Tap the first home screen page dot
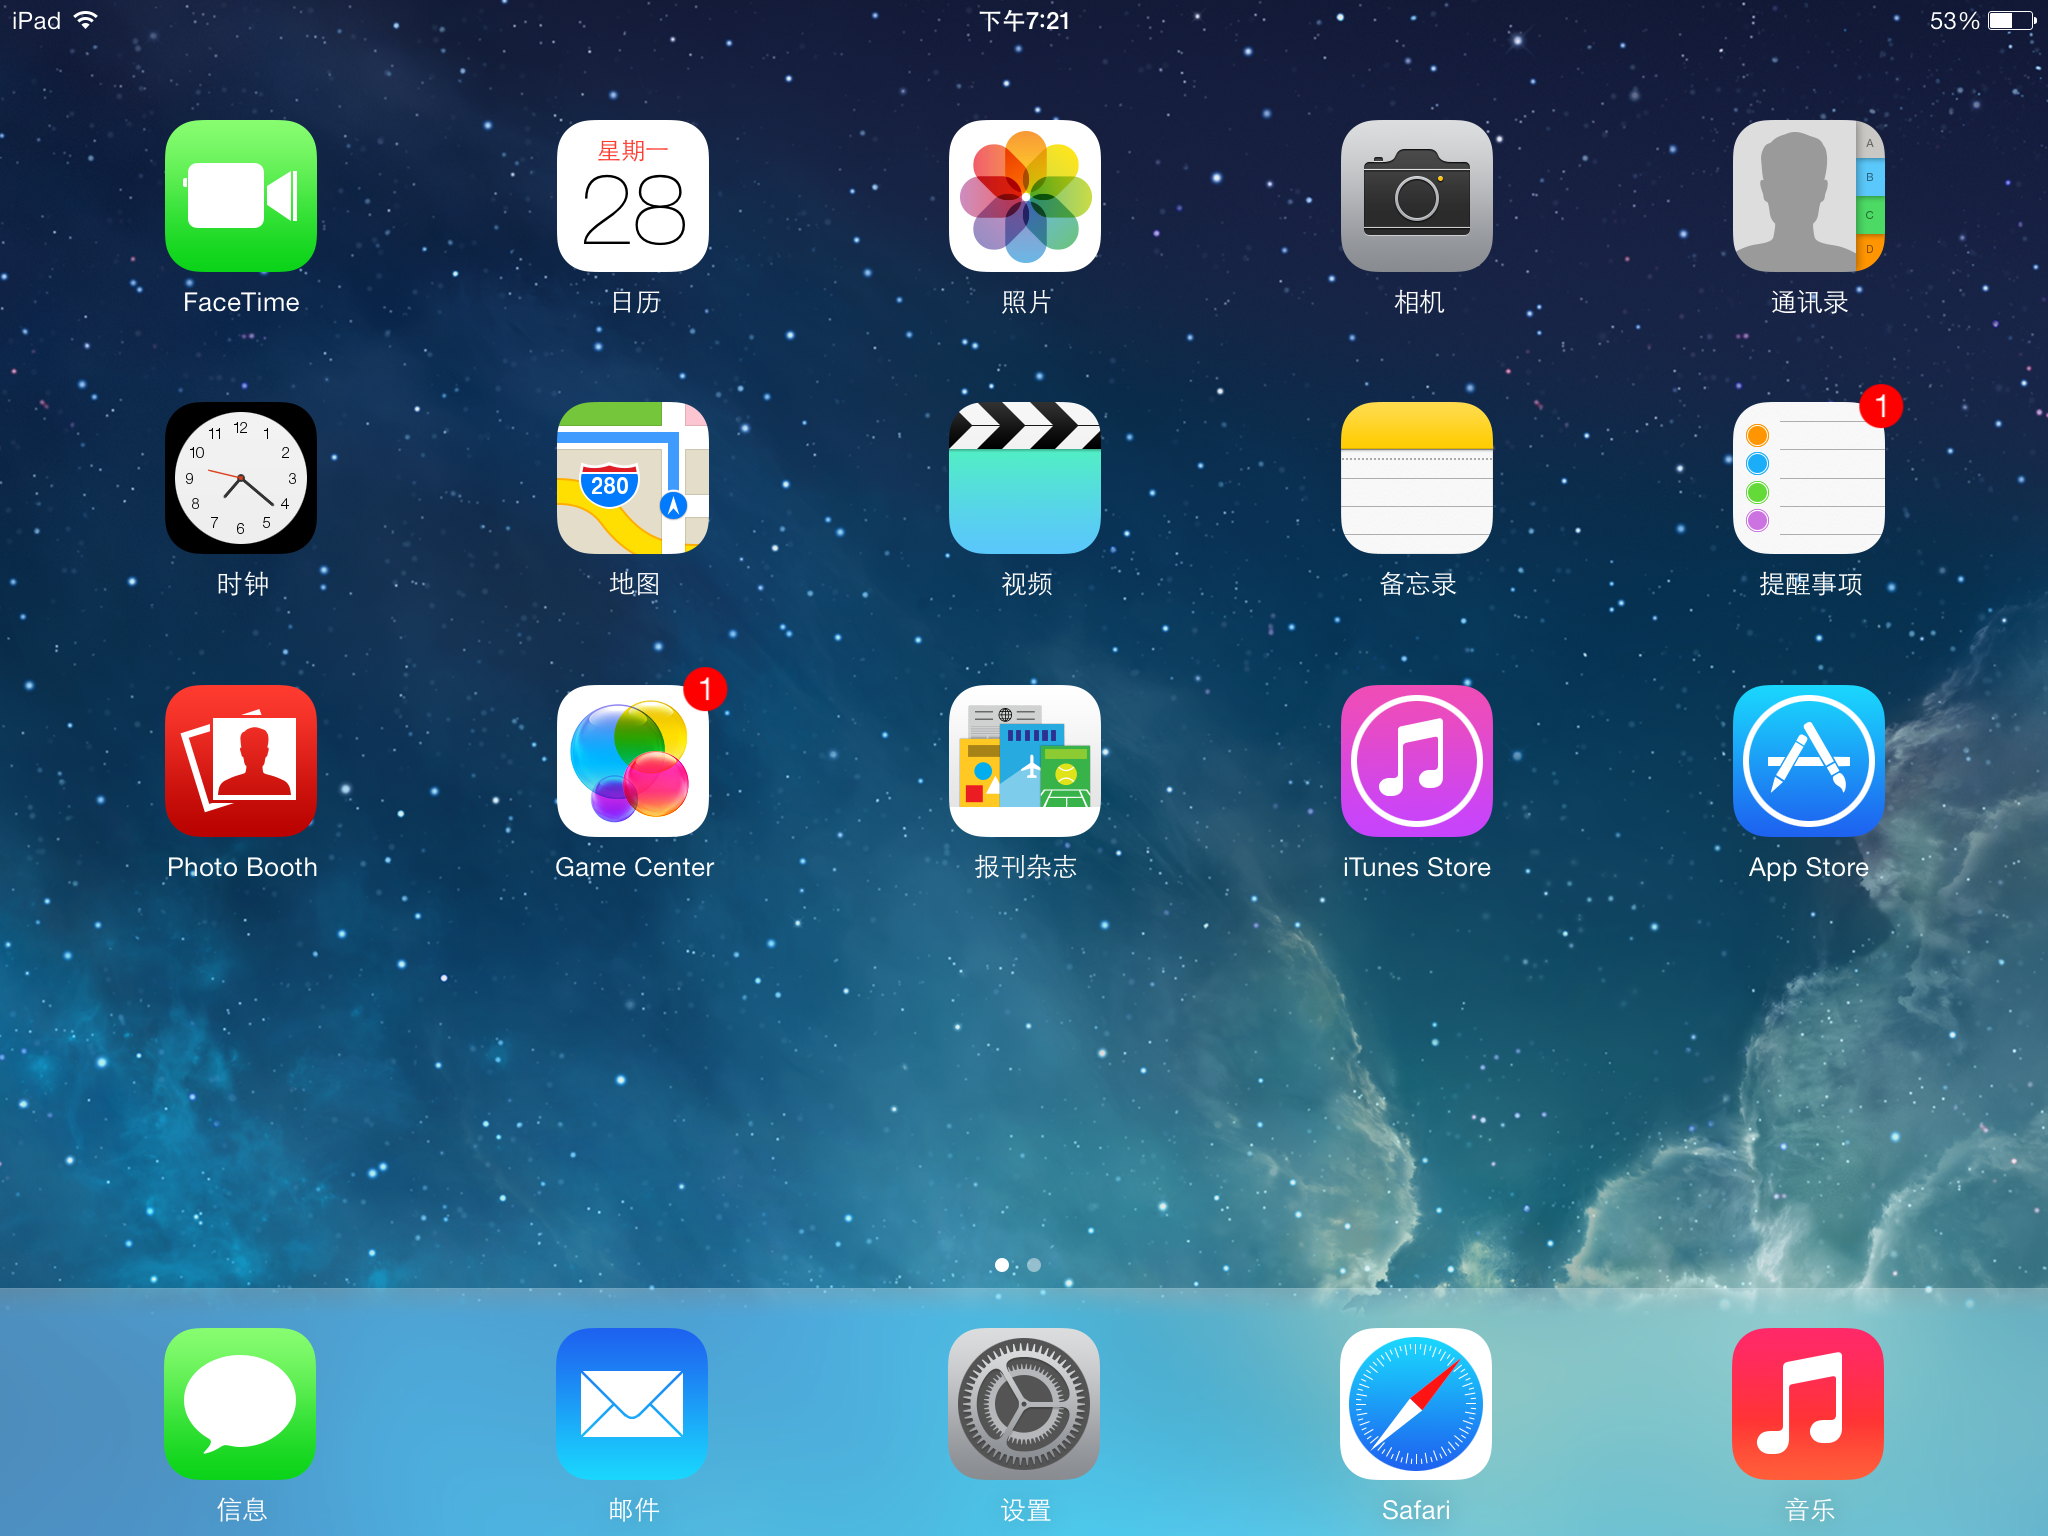Screen dimensions: 2048x1536 click(1002, 1265)
